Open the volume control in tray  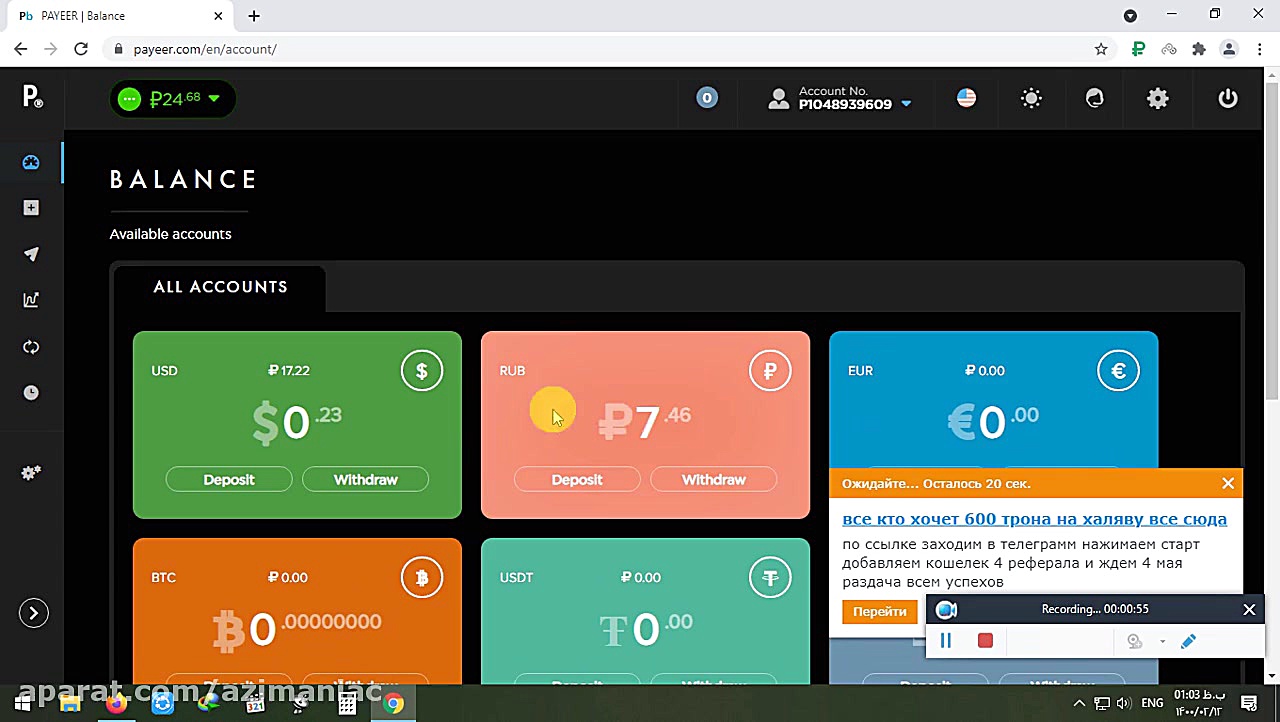1123,703
